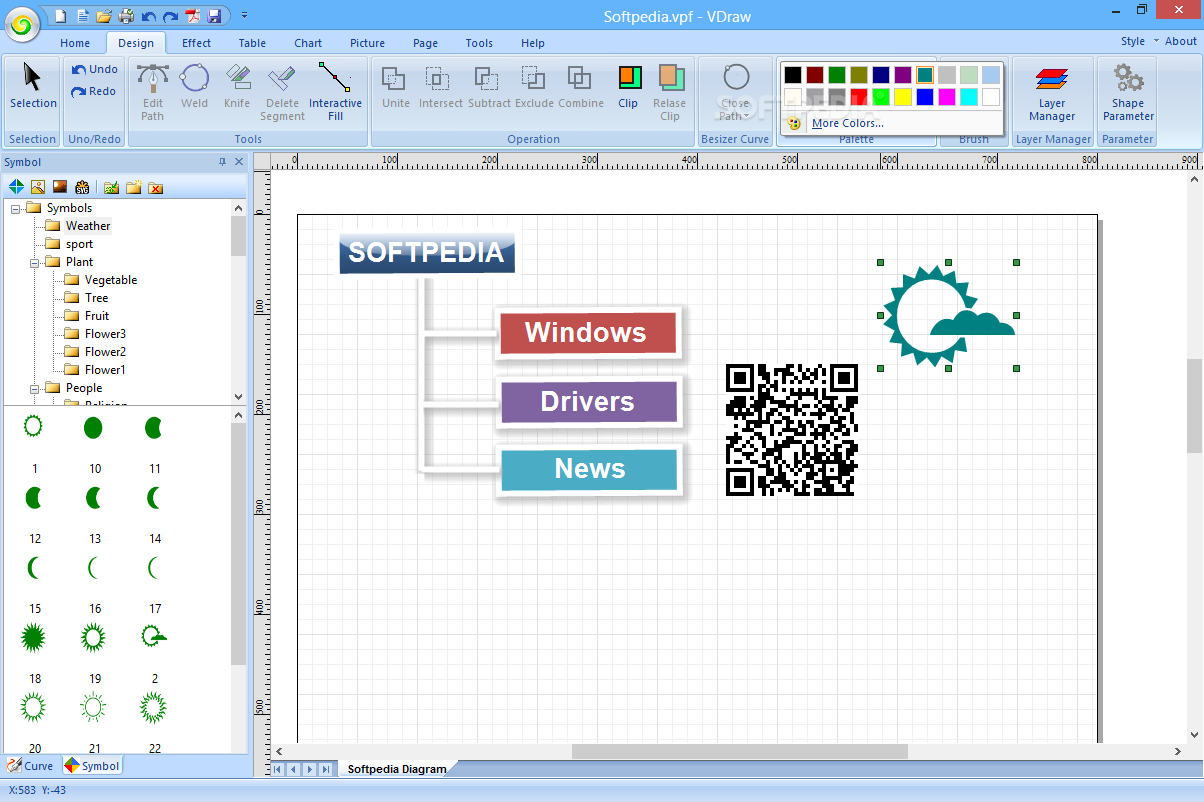
Task: Open the Shape Parameter gears icon
Action: click(x=1128, y=92)
